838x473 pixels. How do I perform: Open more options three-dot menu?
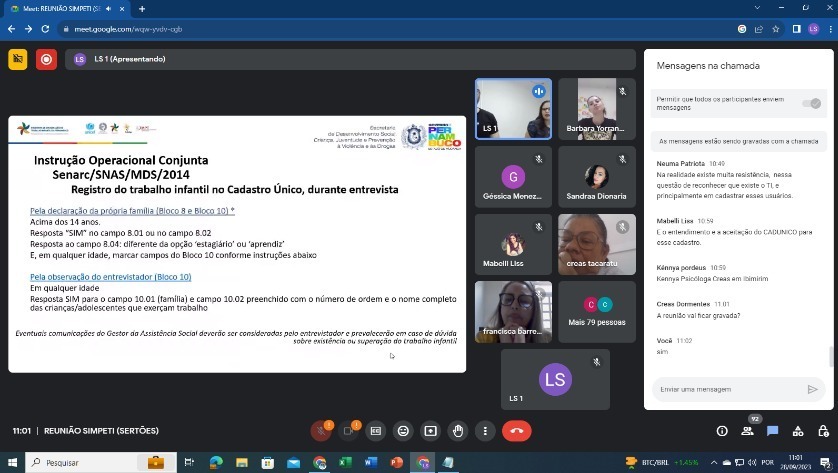tap(486, 431)
